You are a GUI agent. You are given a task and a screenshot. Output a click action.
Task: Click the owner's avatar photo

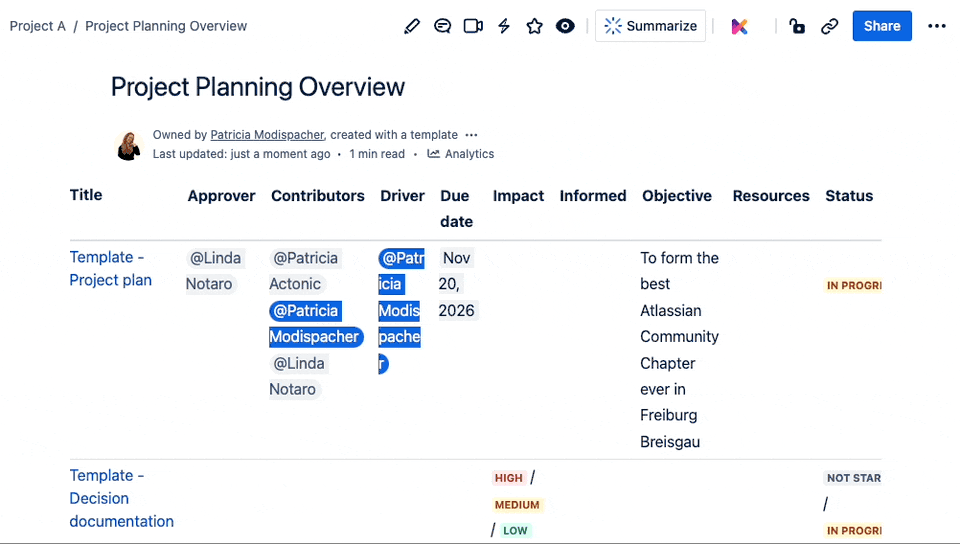click(129, 146)
